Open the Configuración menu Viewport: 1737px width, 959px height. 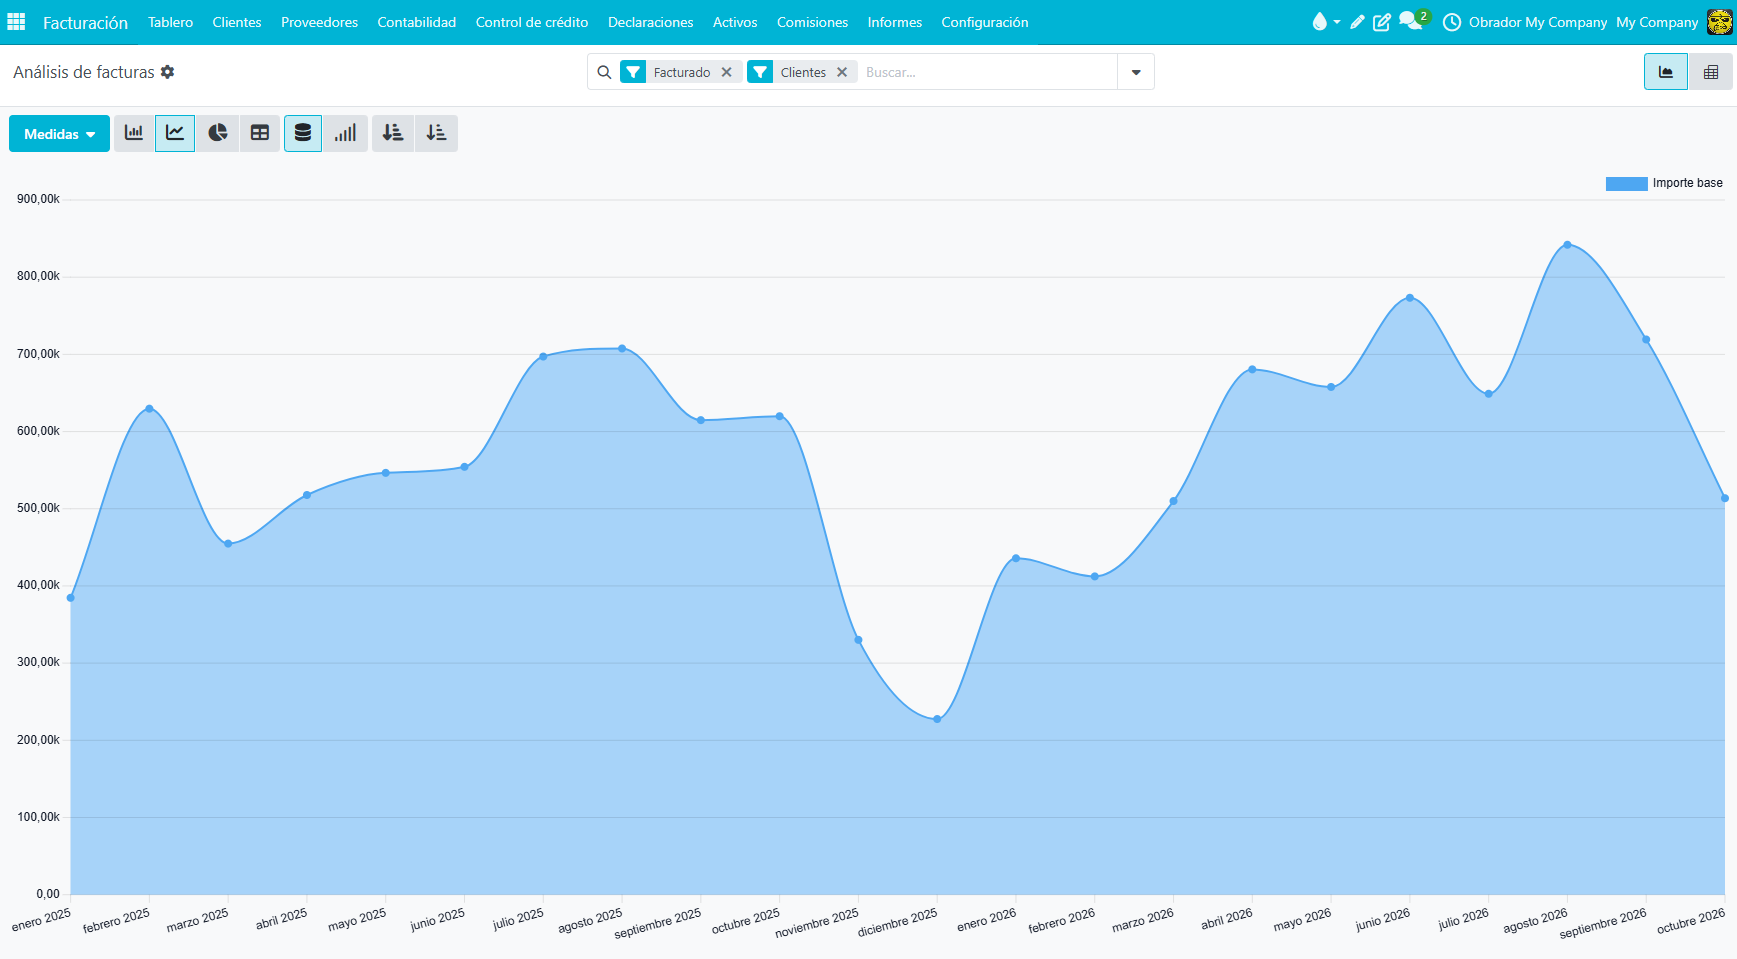point(985,22)
